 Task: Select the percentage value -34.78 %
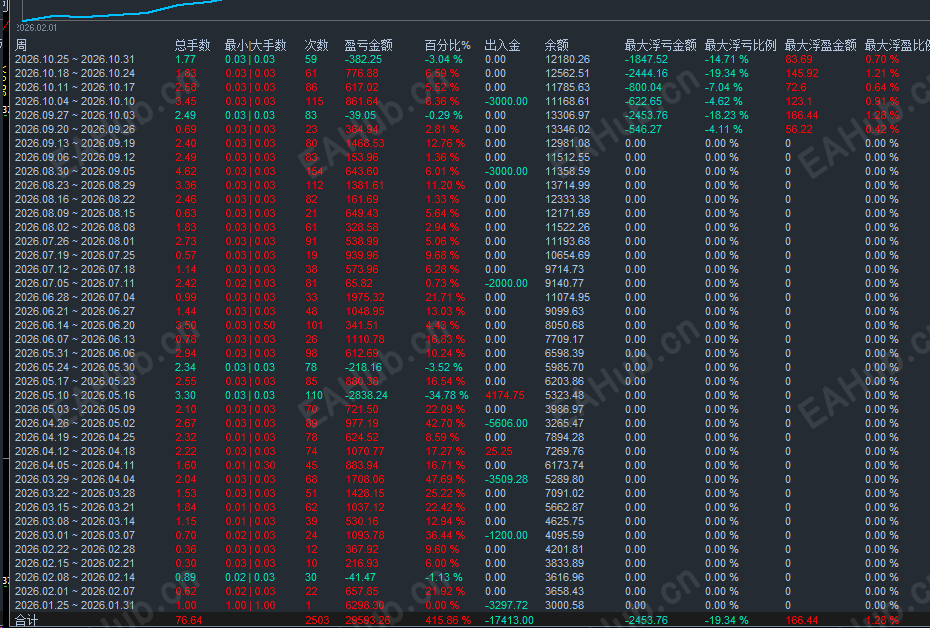(x=447, y=396)
